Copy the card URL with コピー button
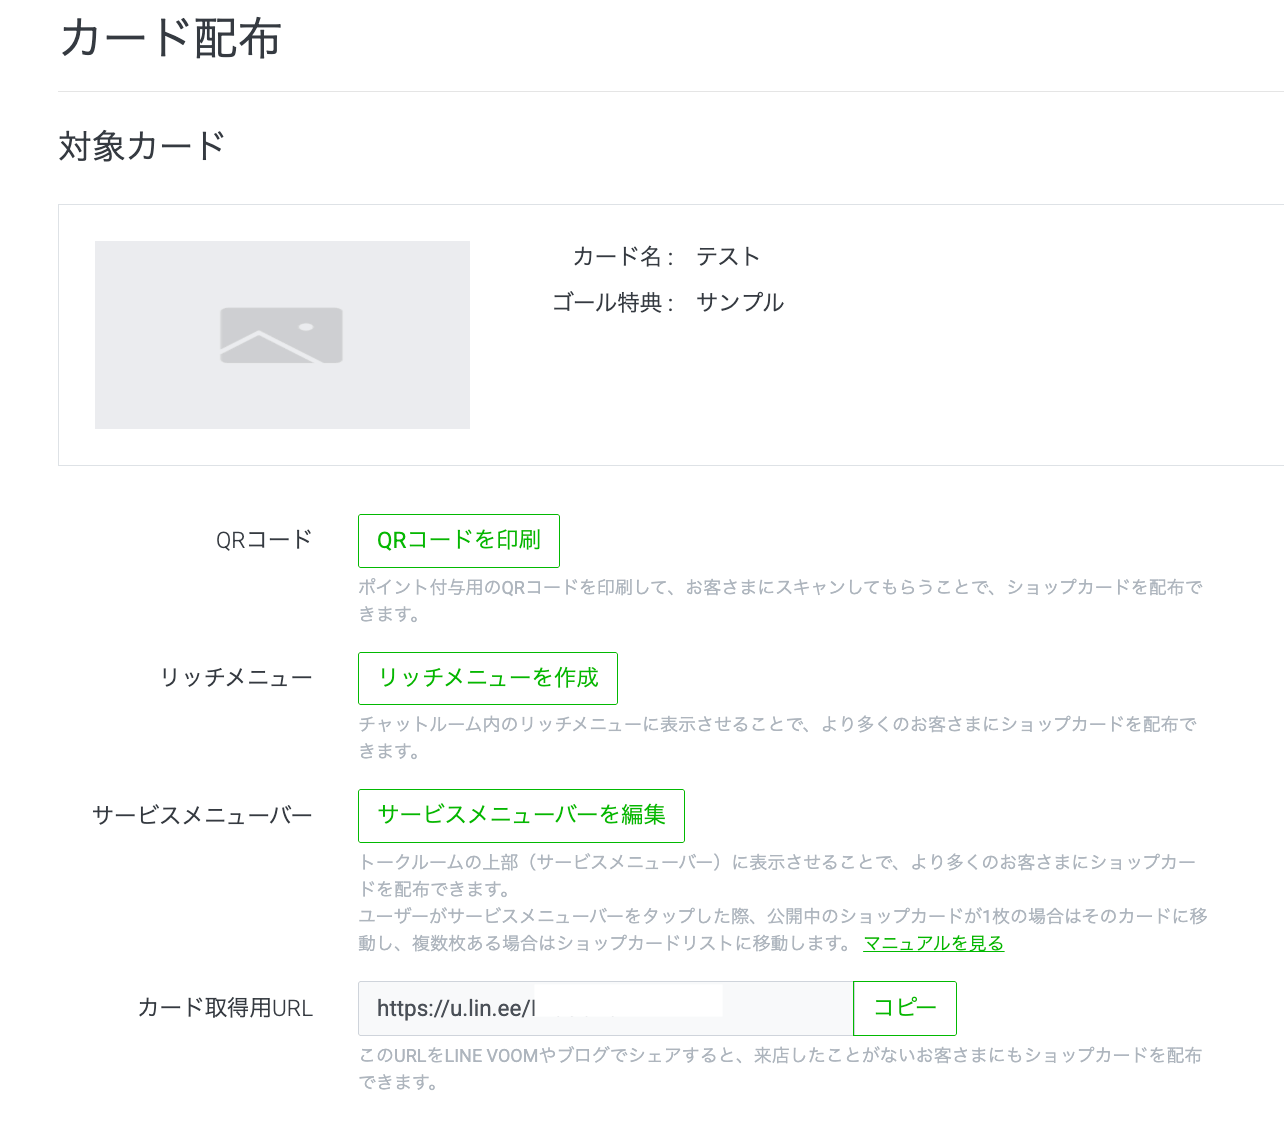Viewport: 1284px width, 1130px height. [904, 1008]
